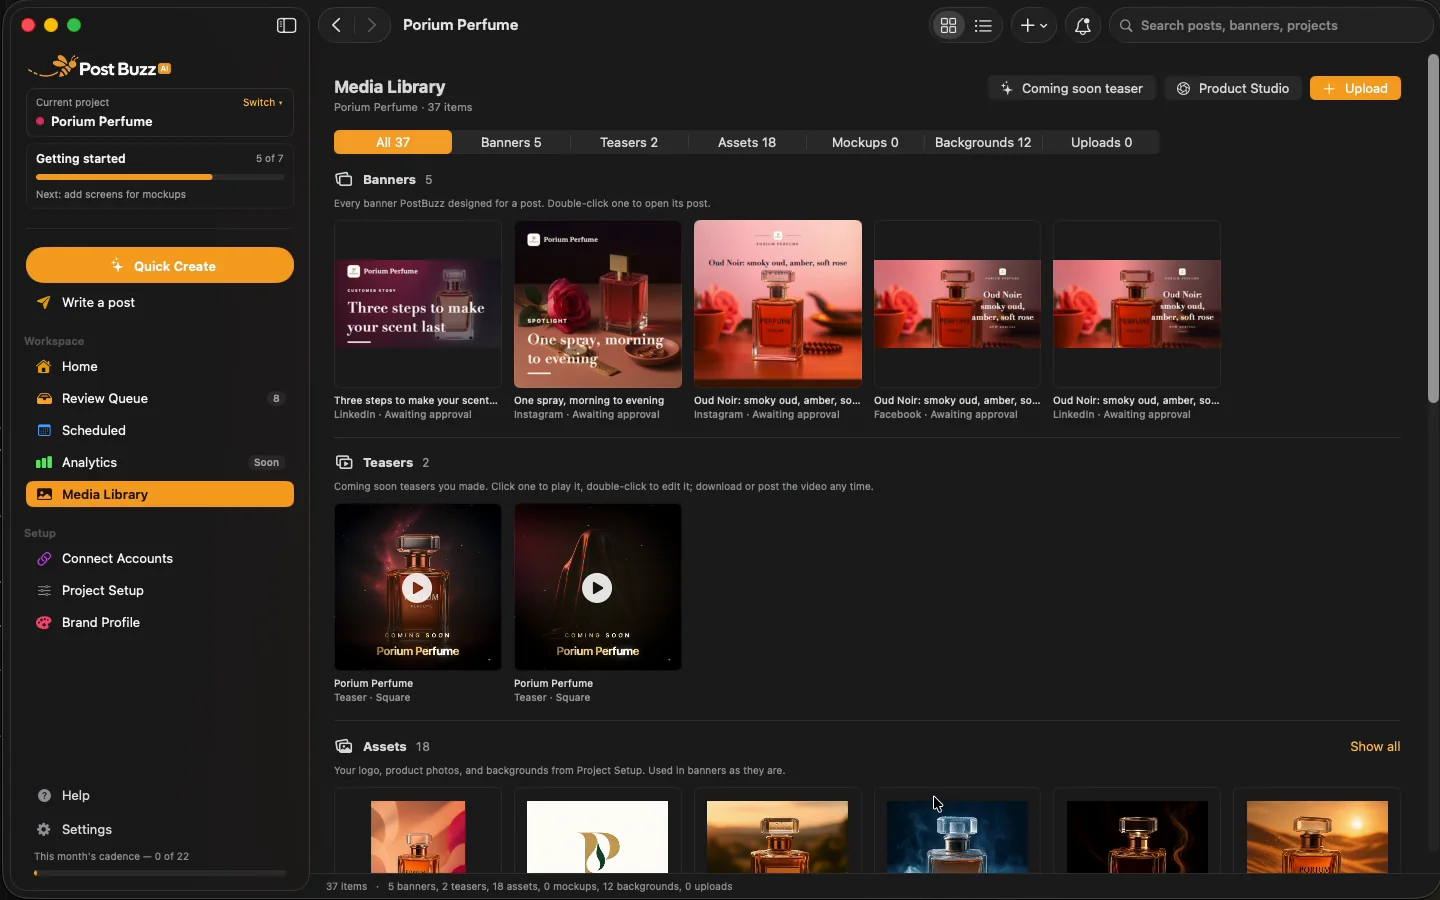Select the All 37 tab
This screenshot has height=900, width=1440.
(x=393, y=143)
